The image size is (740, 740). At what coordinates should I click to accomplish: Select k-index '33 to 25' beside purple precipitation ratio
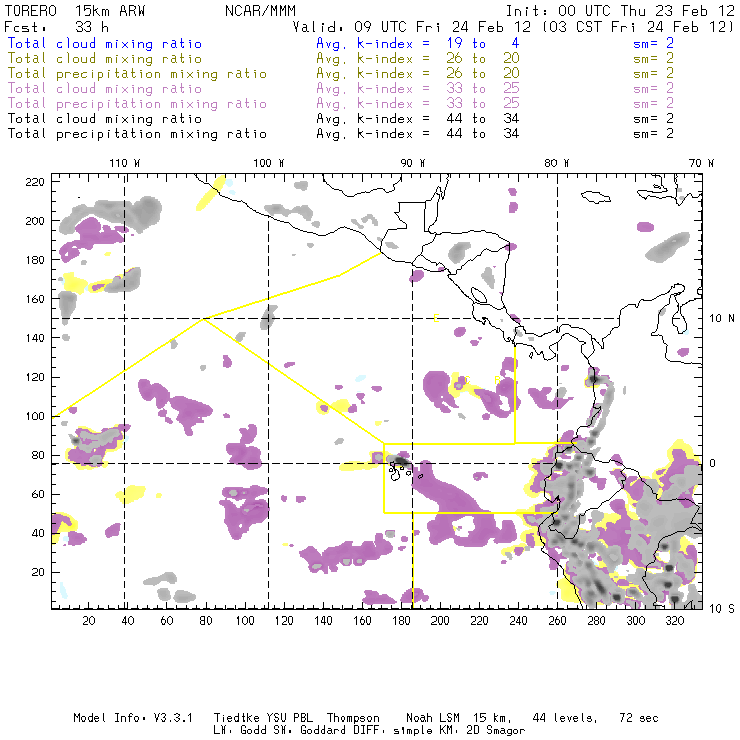click(483, 104)
